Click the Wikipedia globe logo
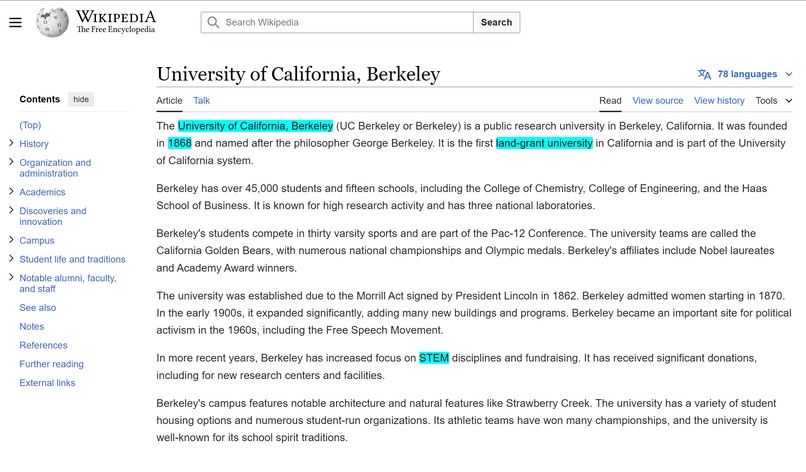806x472 pixels. tap(52, 22)
